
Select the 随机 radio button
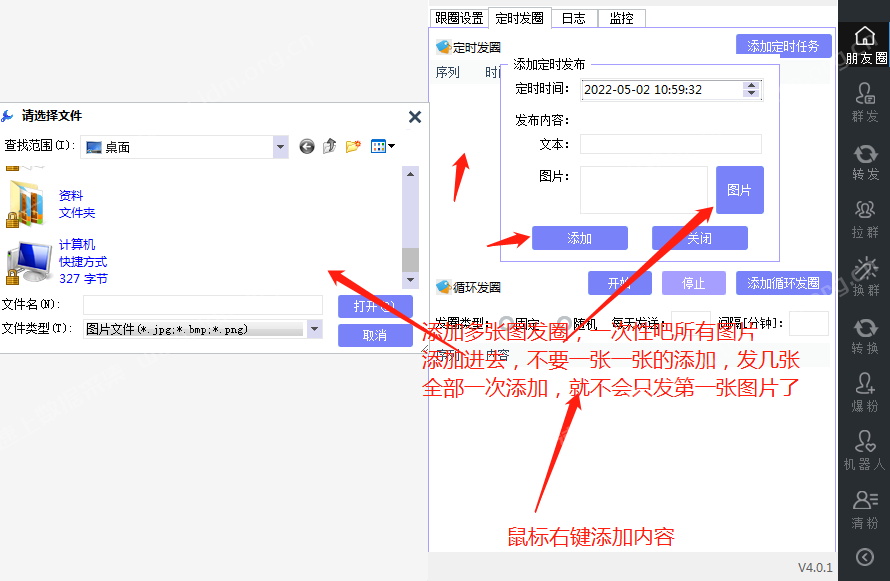tap(564, 323)
